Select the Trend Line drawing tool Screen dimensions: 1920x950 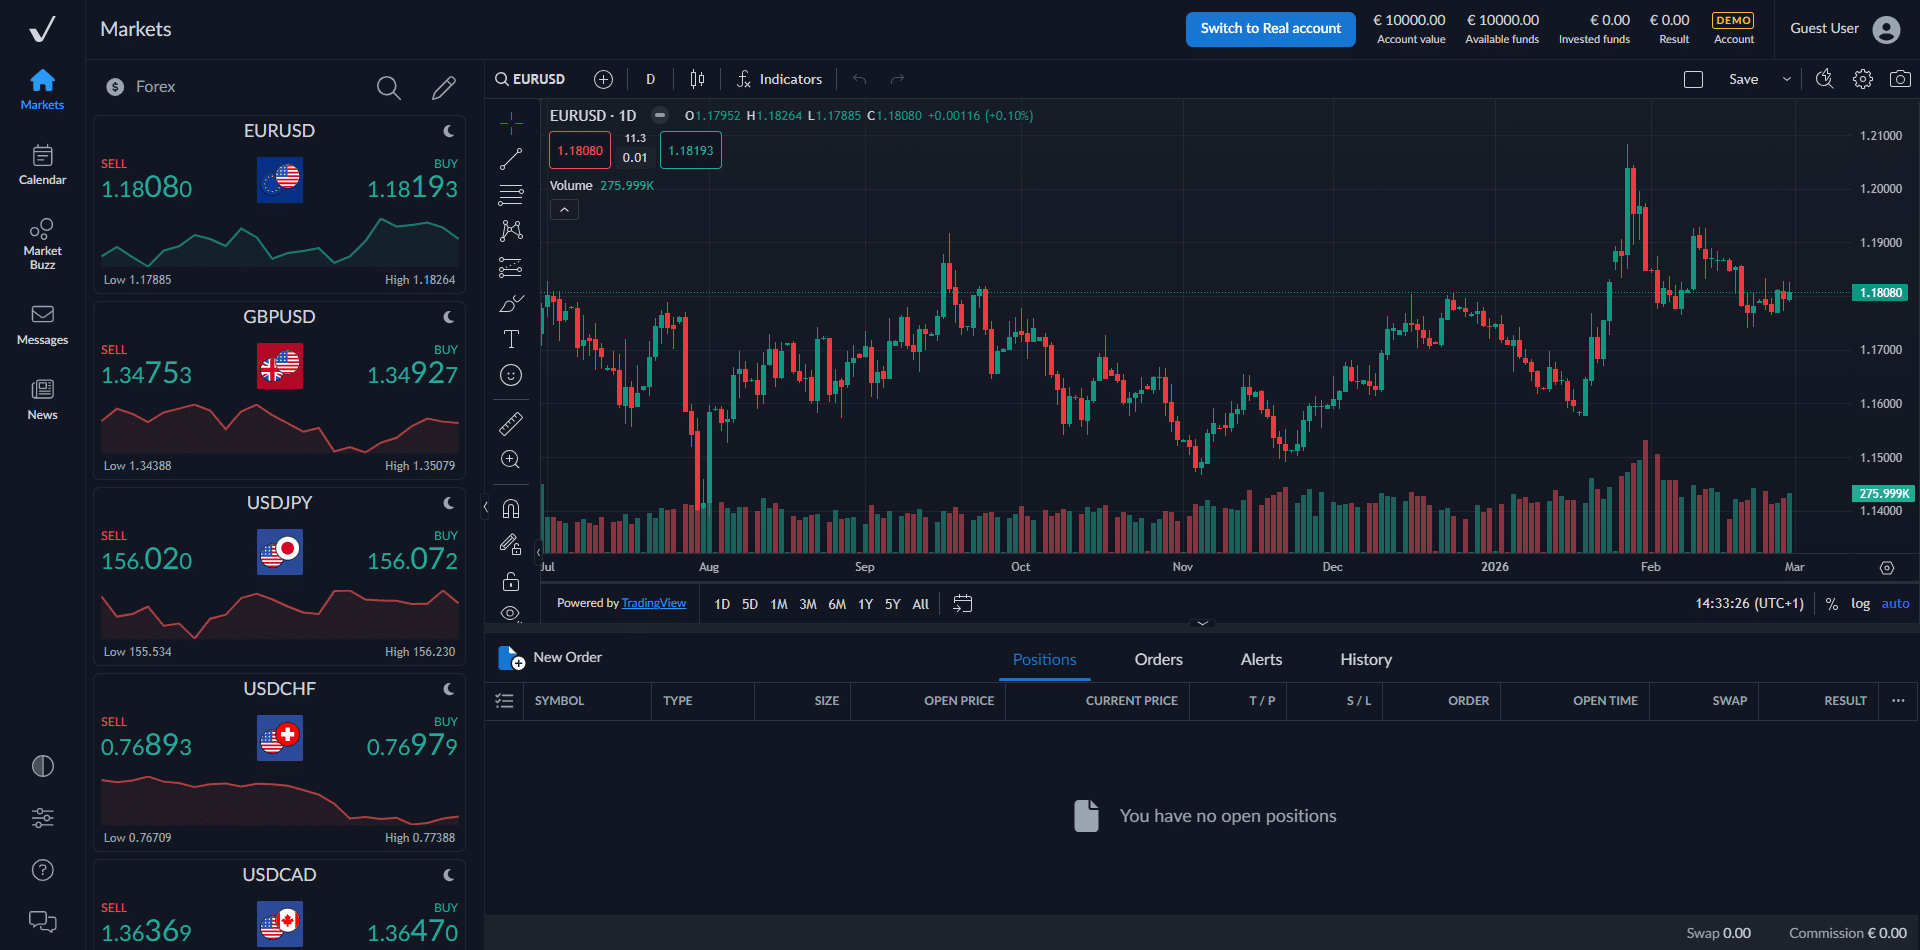[510, 158]
